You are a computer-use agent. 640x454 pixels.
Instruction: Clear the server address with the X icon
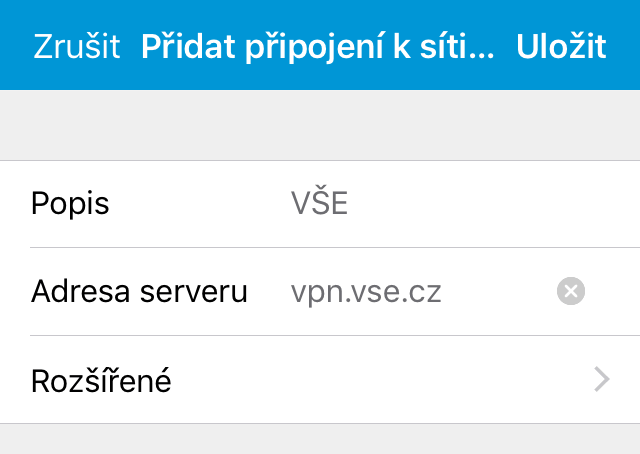pos(570,292)
